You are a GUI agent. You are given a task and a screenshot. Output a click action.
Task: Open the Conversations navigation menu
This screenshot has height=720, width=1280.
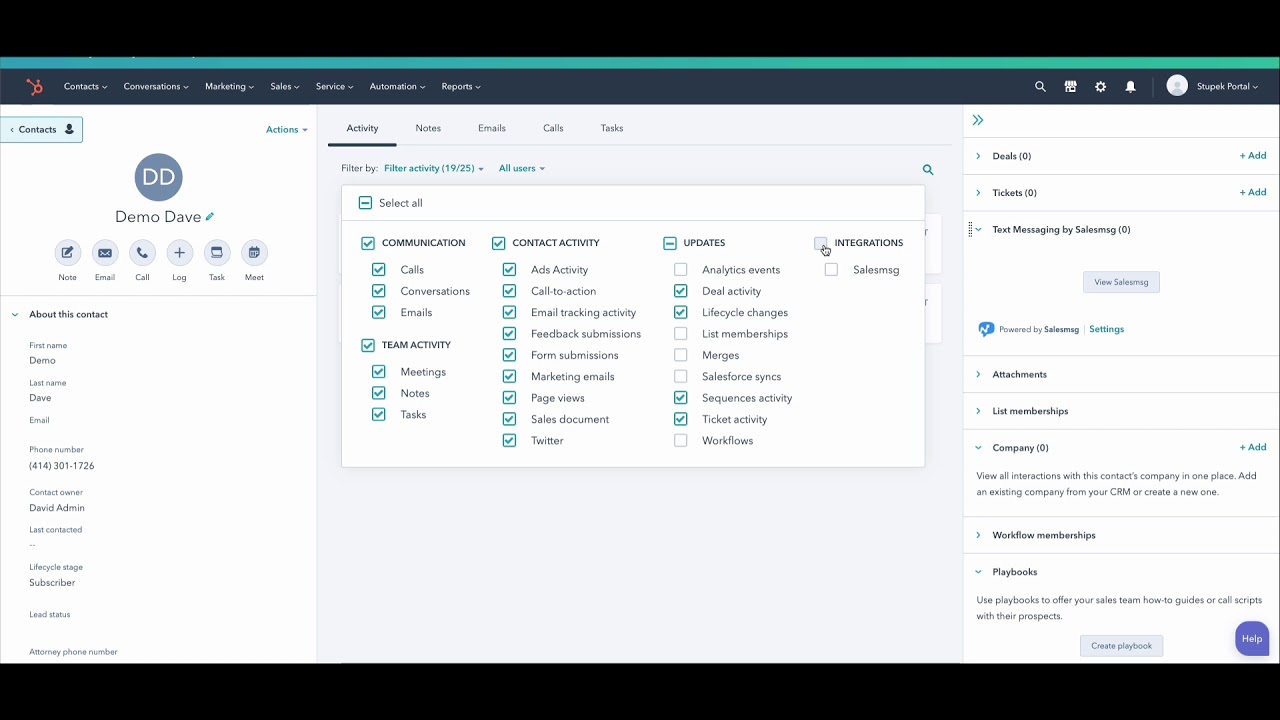coord(156,87)
